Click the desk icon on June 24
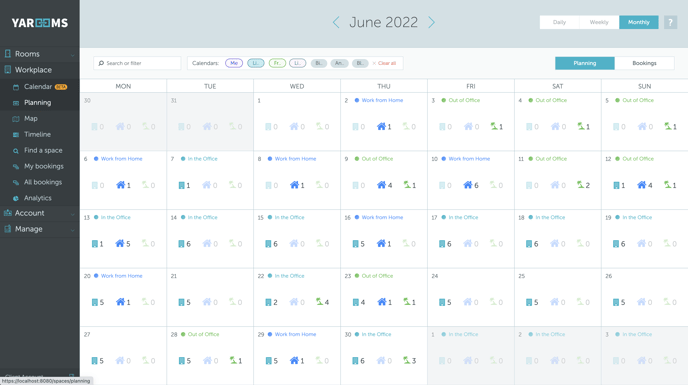 (442, 302)
